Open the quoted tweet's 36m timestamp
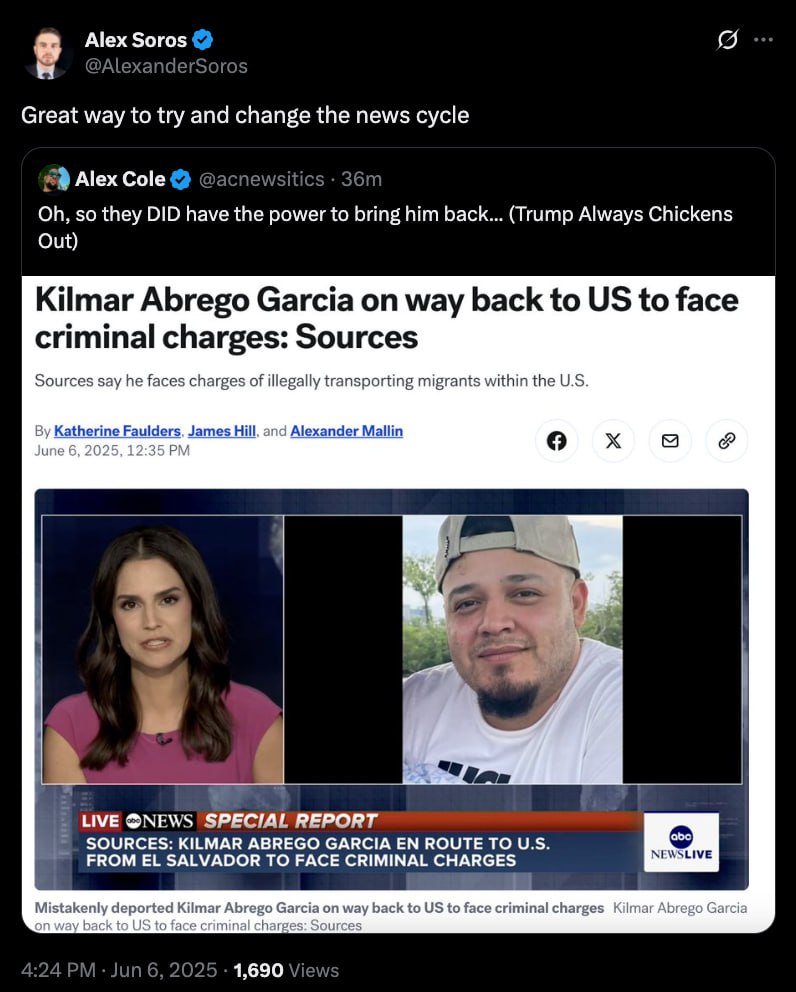This screenshot has height=992, width=796. (x=361, y=179)
